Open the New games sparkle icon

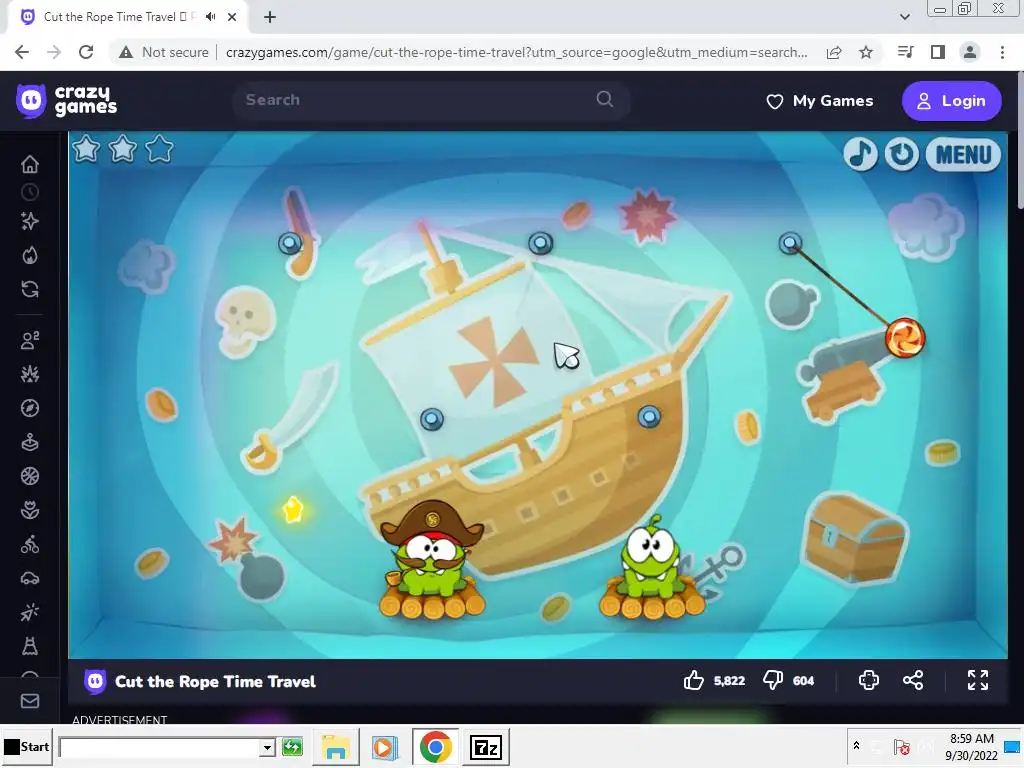click(30, 221)
